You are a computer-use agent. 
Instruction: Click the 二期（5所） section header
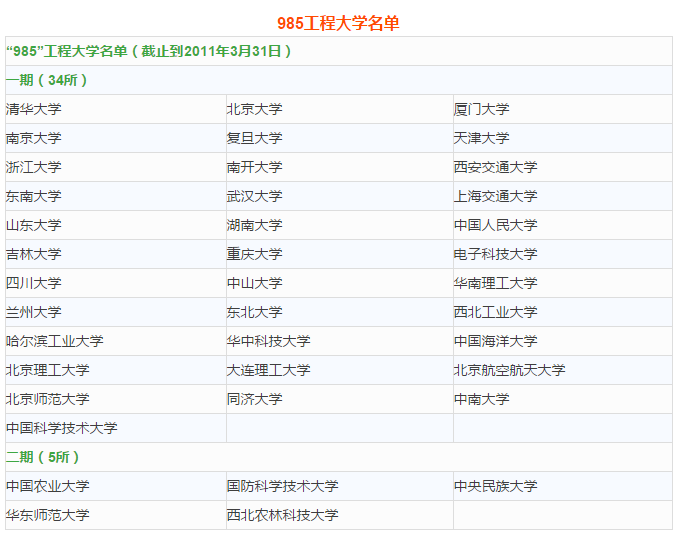click(x=339, y=457)
